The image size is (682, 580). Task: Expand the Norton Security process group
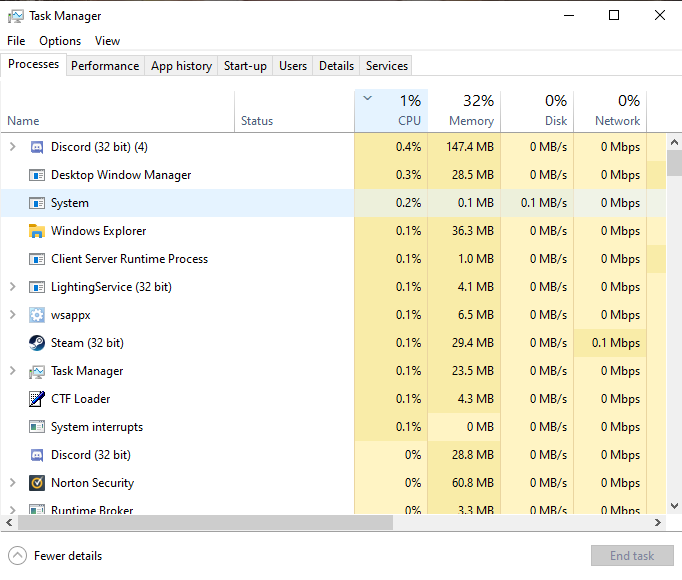coord(13,483)
